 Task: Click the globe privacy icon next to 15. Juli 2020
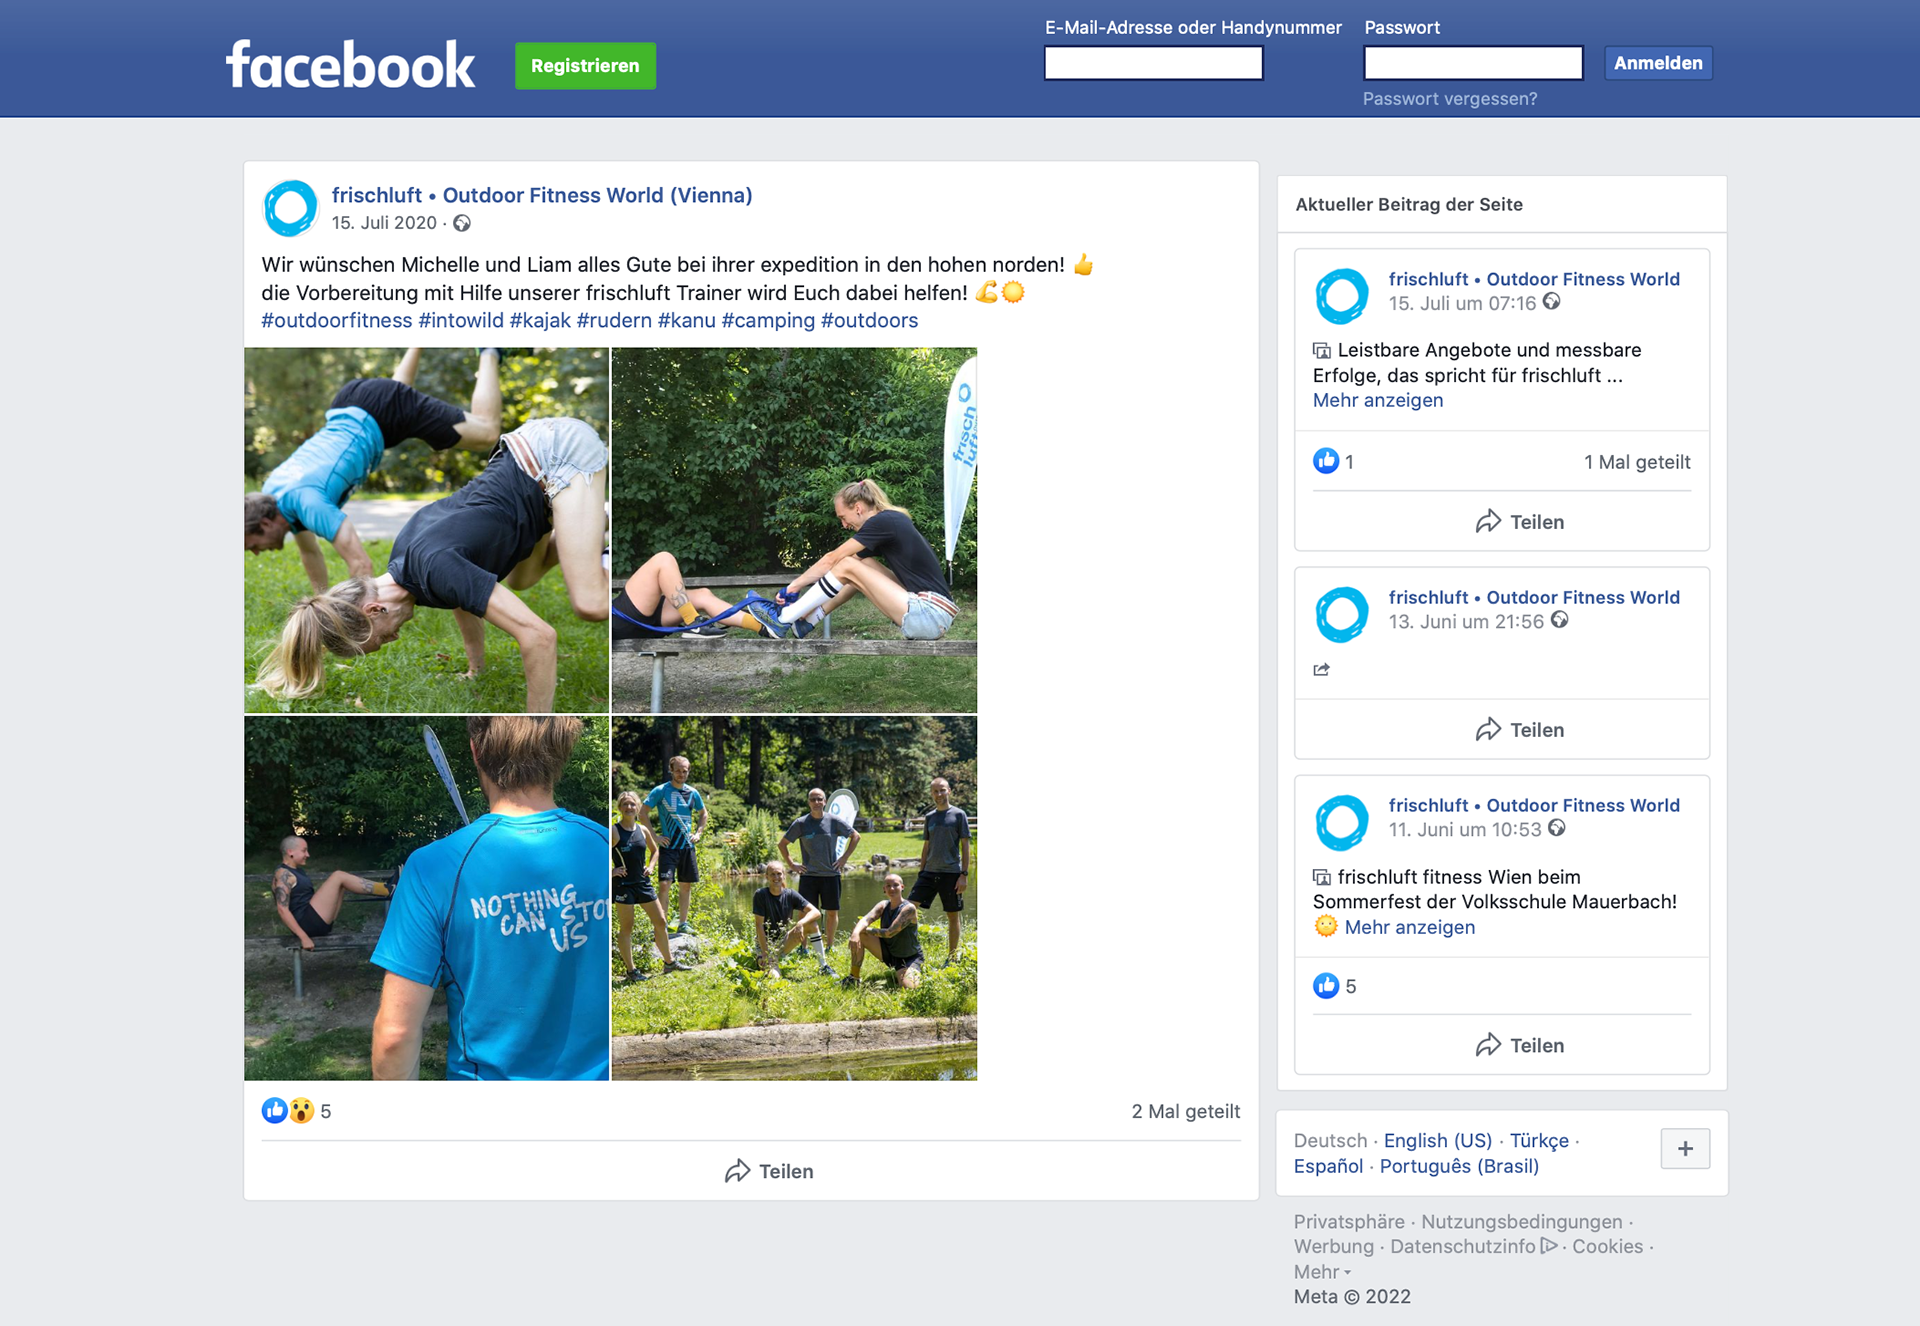462,223
